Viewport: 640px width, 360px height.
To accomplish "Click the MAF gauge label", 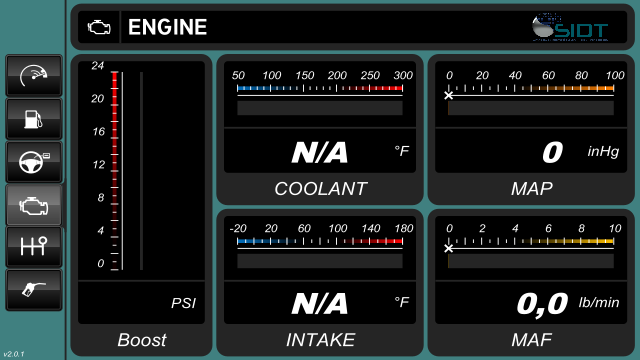I will 531,340.
